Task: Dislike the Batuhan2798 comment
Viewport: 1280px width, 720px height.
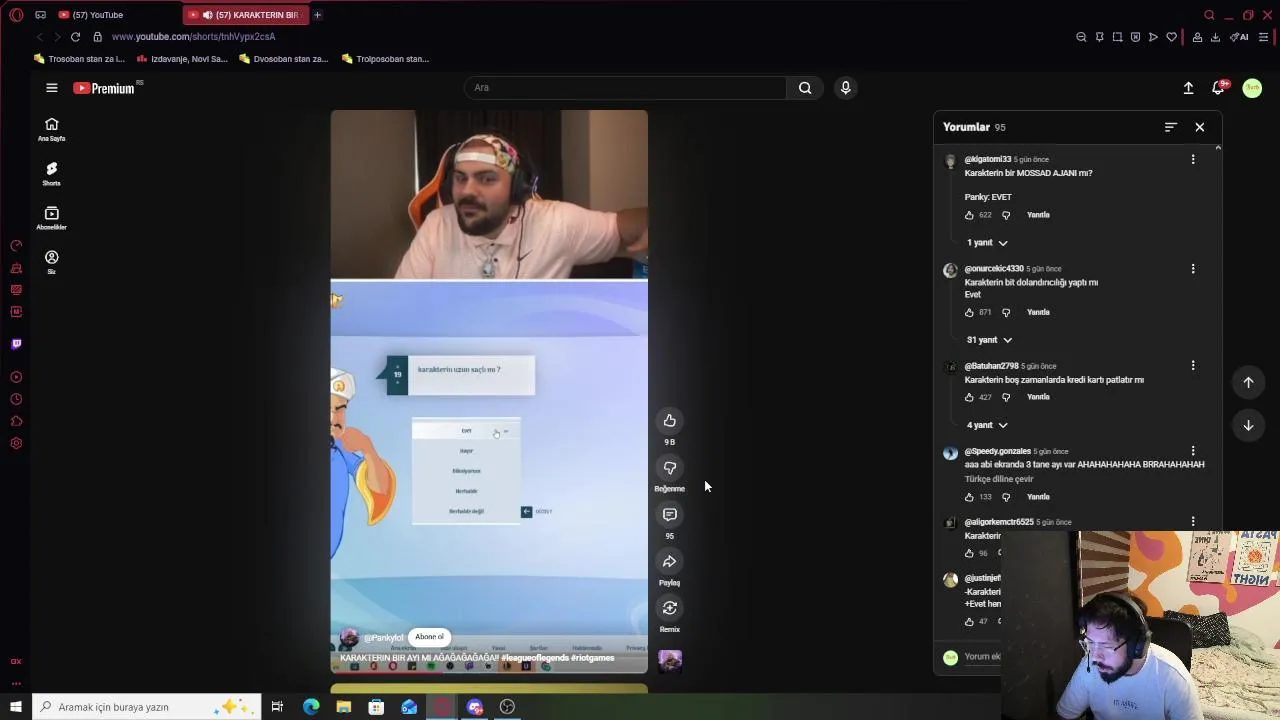Action: (1006, 397)
